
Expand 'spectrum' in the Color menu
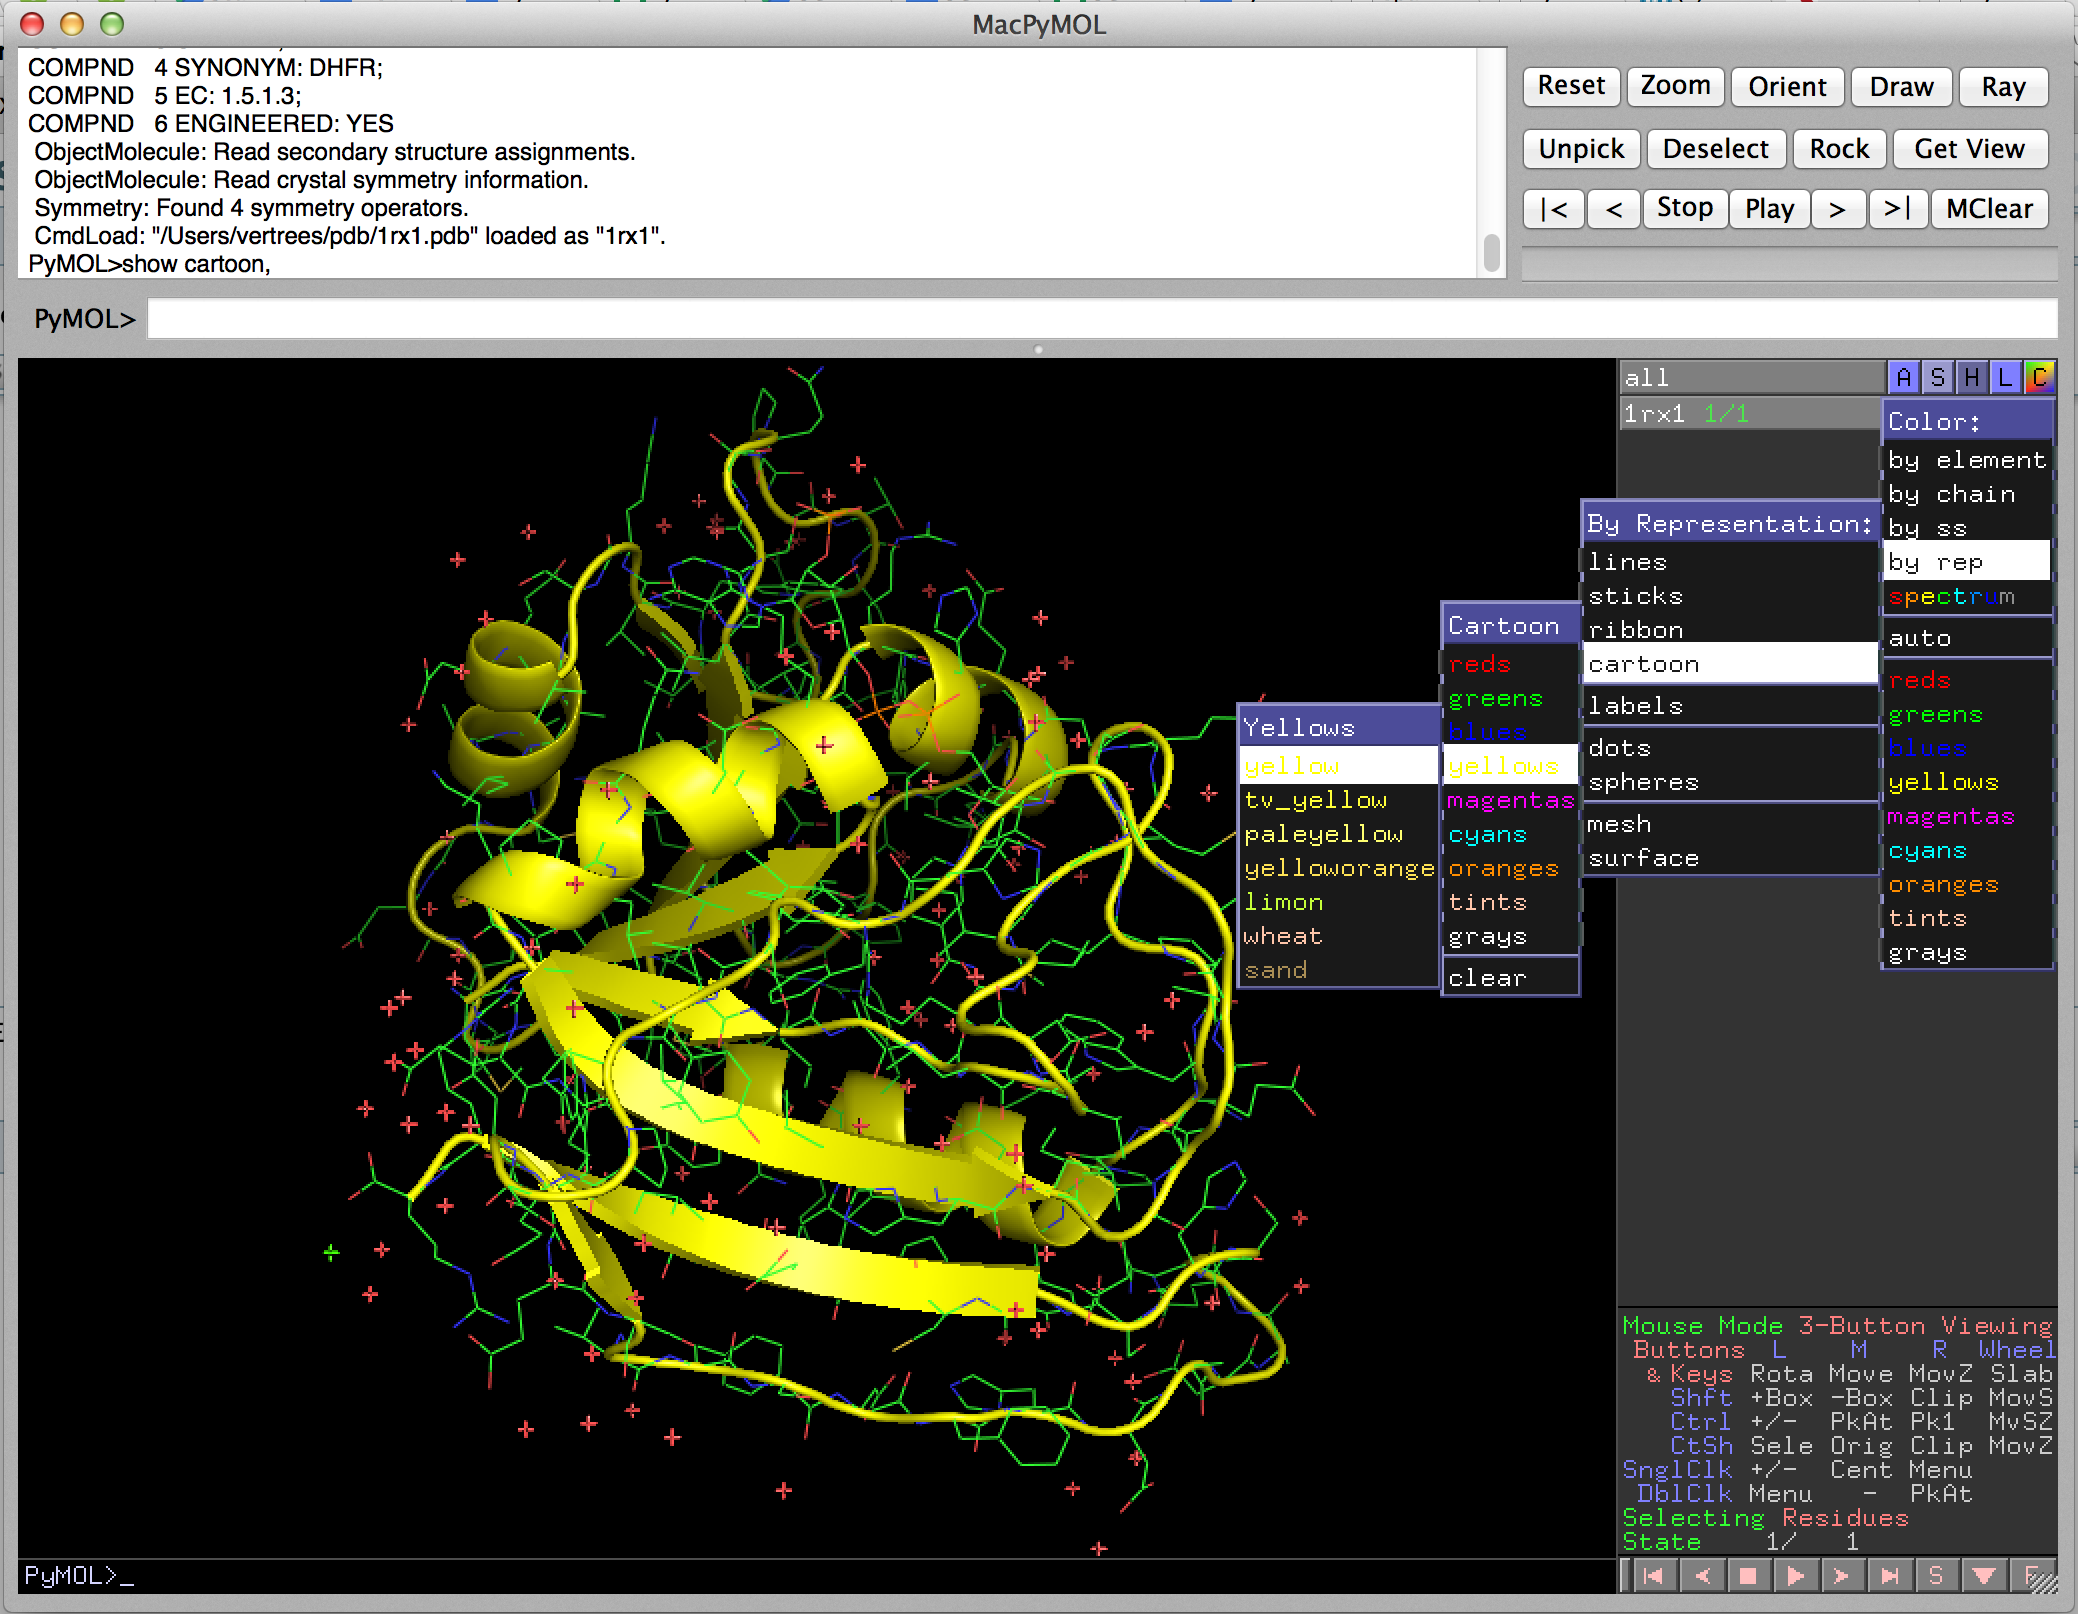coord(1966,596)
